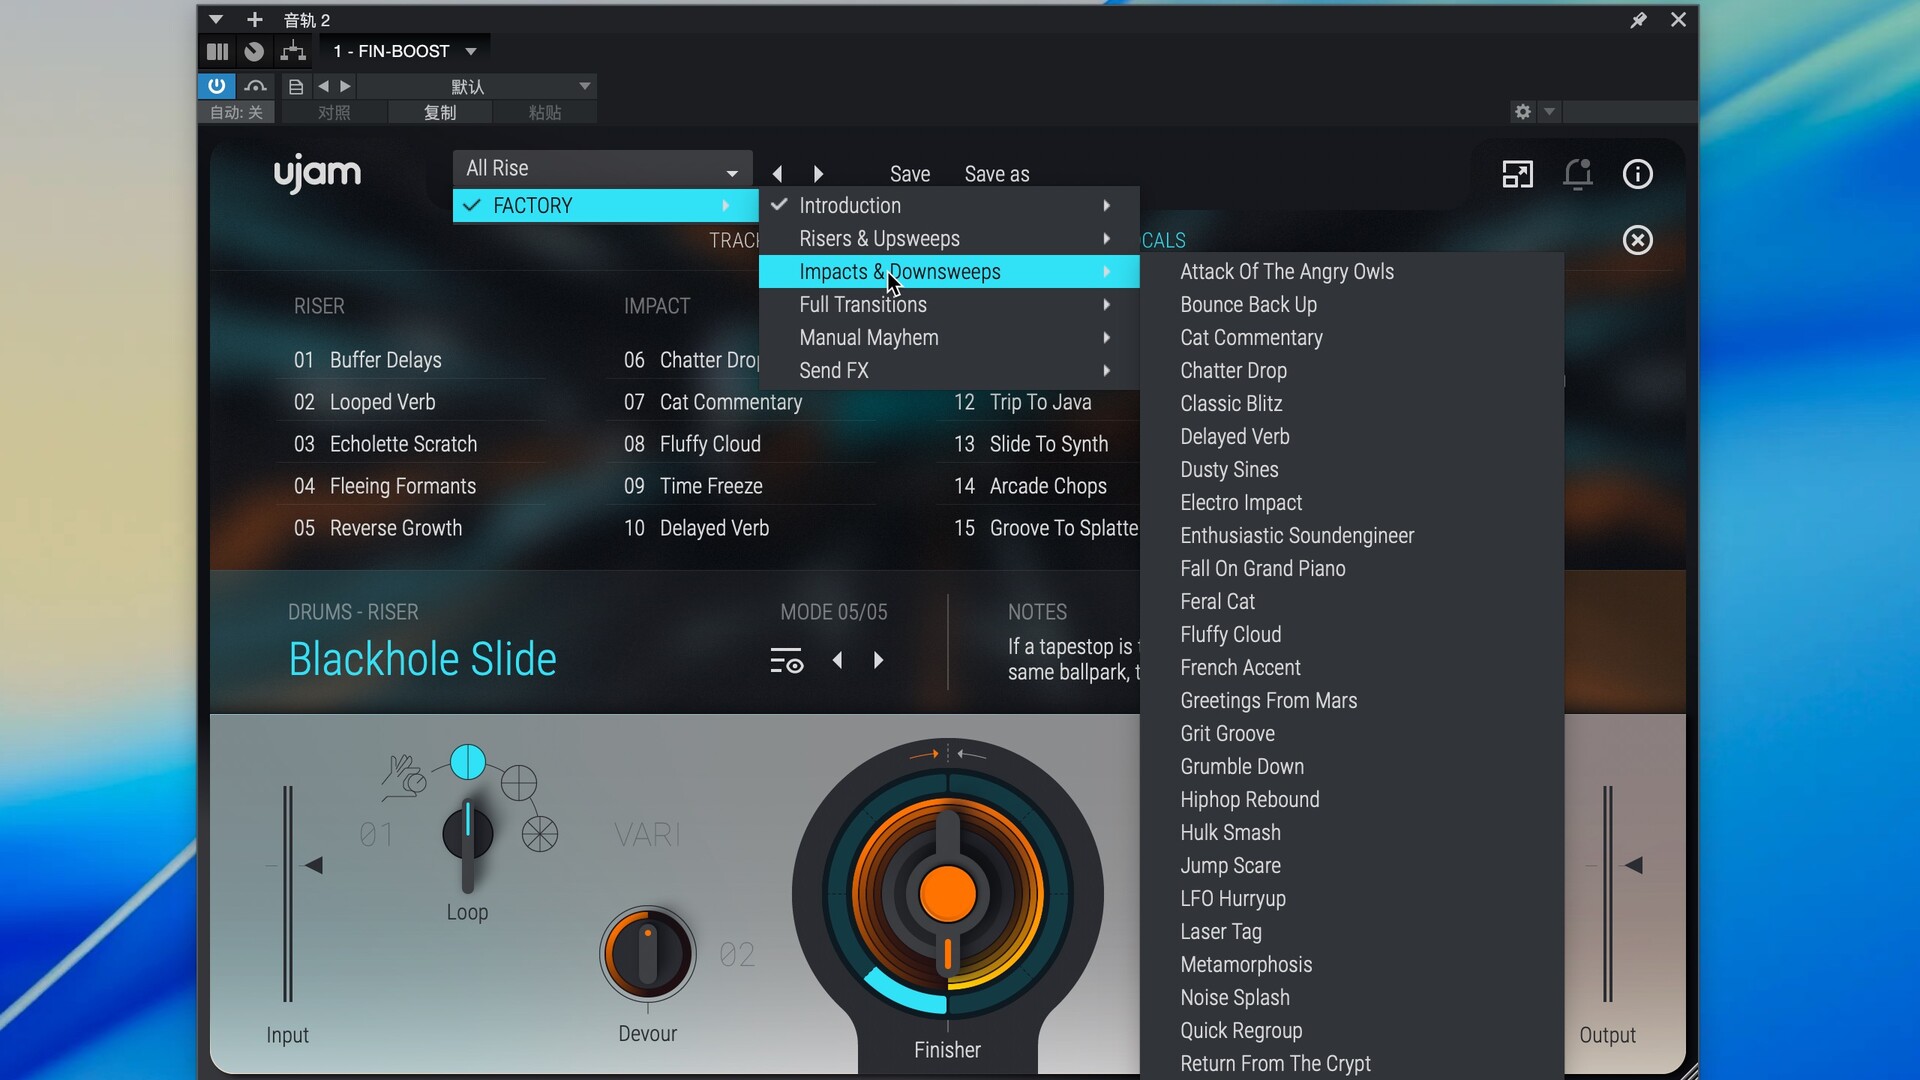This screenshot has width=1920, height=1080.
Task: Open the macro knob controls icon
Action: tap(254, 51)
